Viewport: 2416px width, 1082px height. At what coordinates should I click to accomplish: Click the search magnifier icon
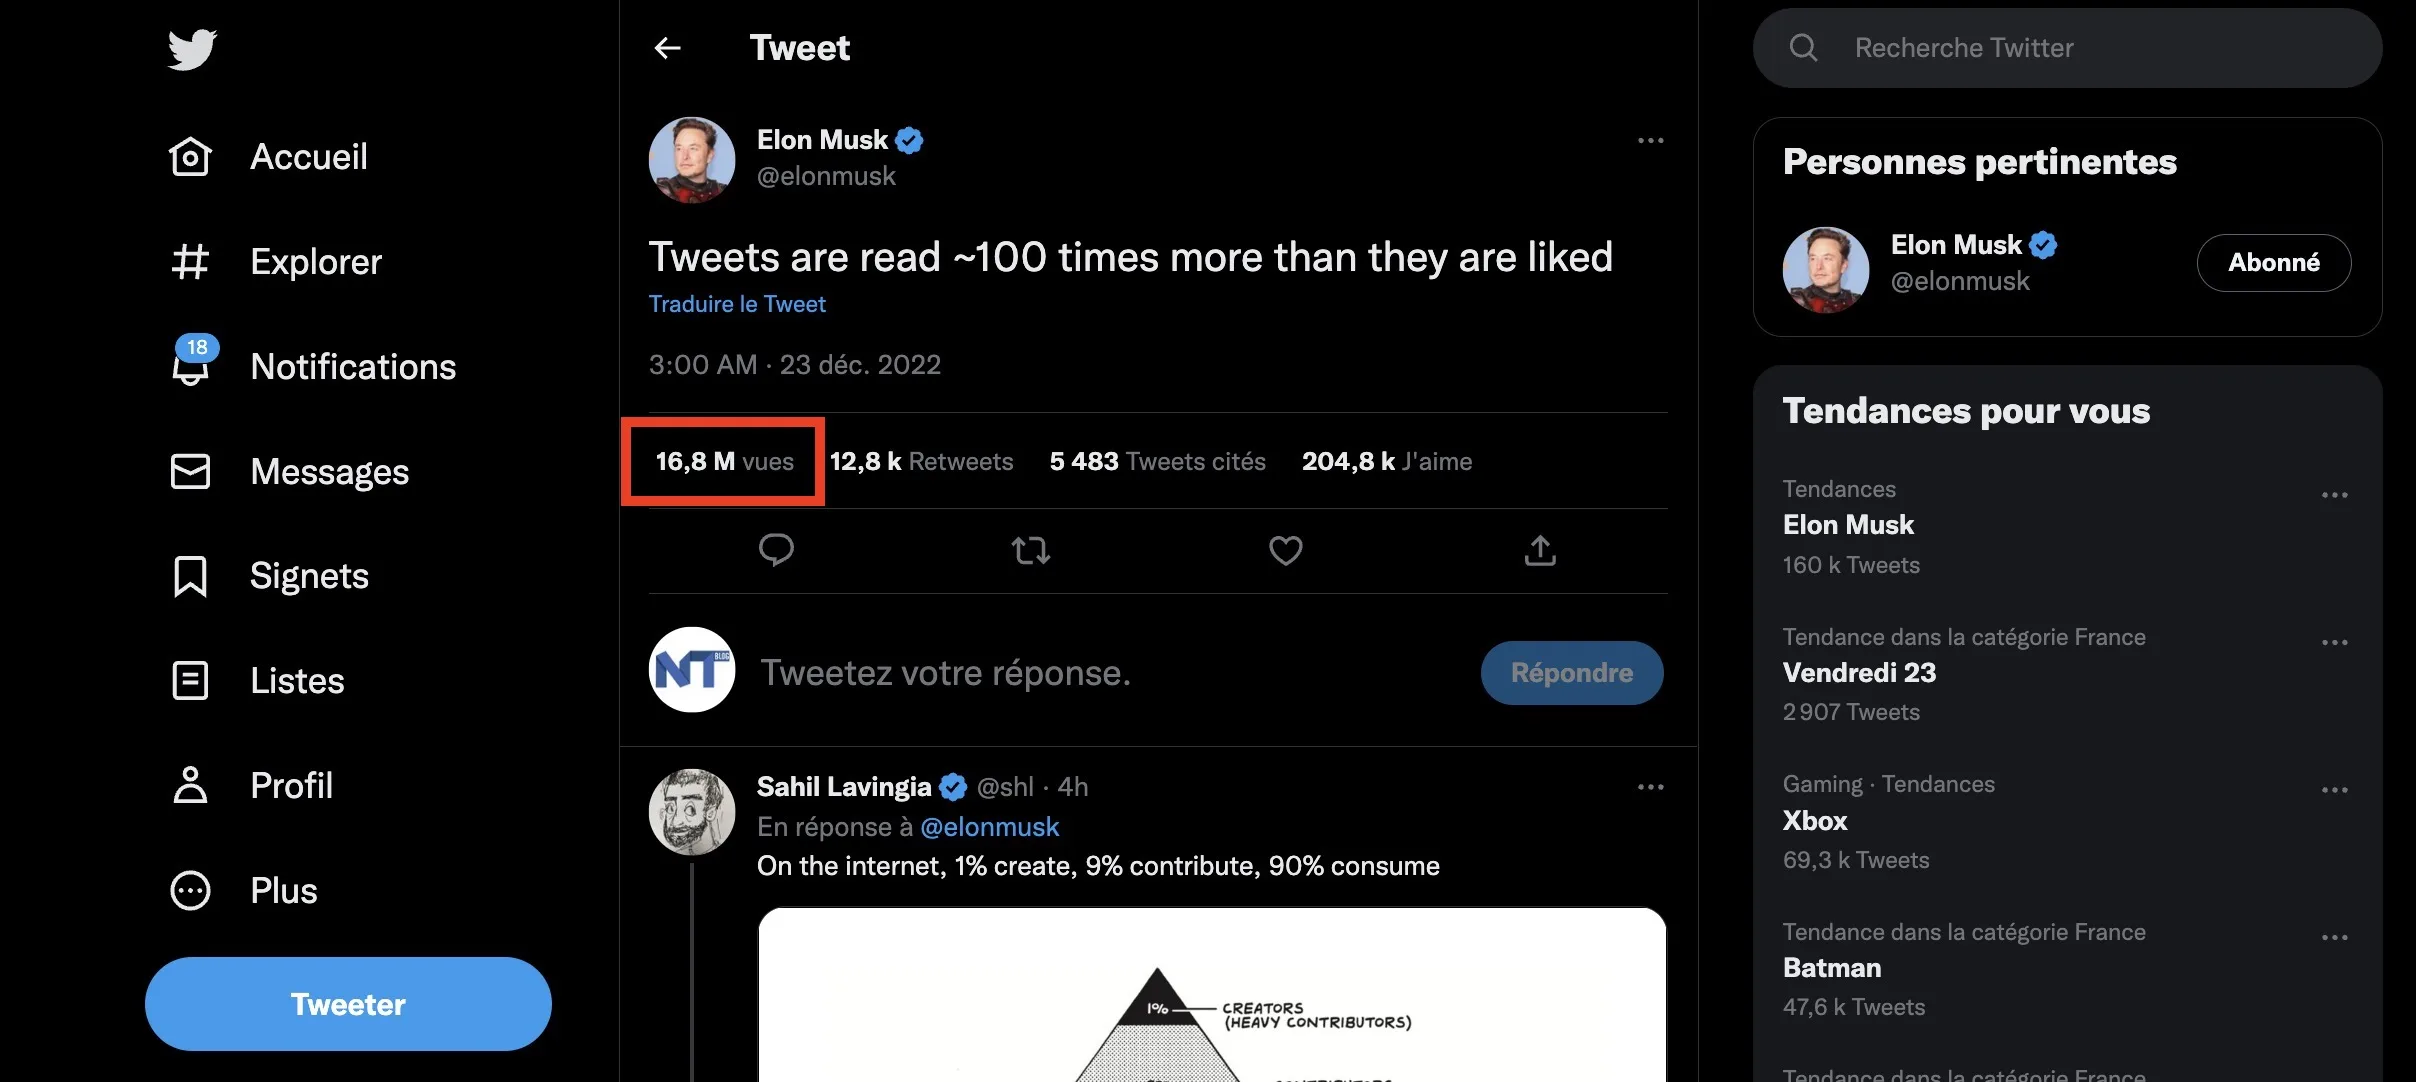point(1803,48)
